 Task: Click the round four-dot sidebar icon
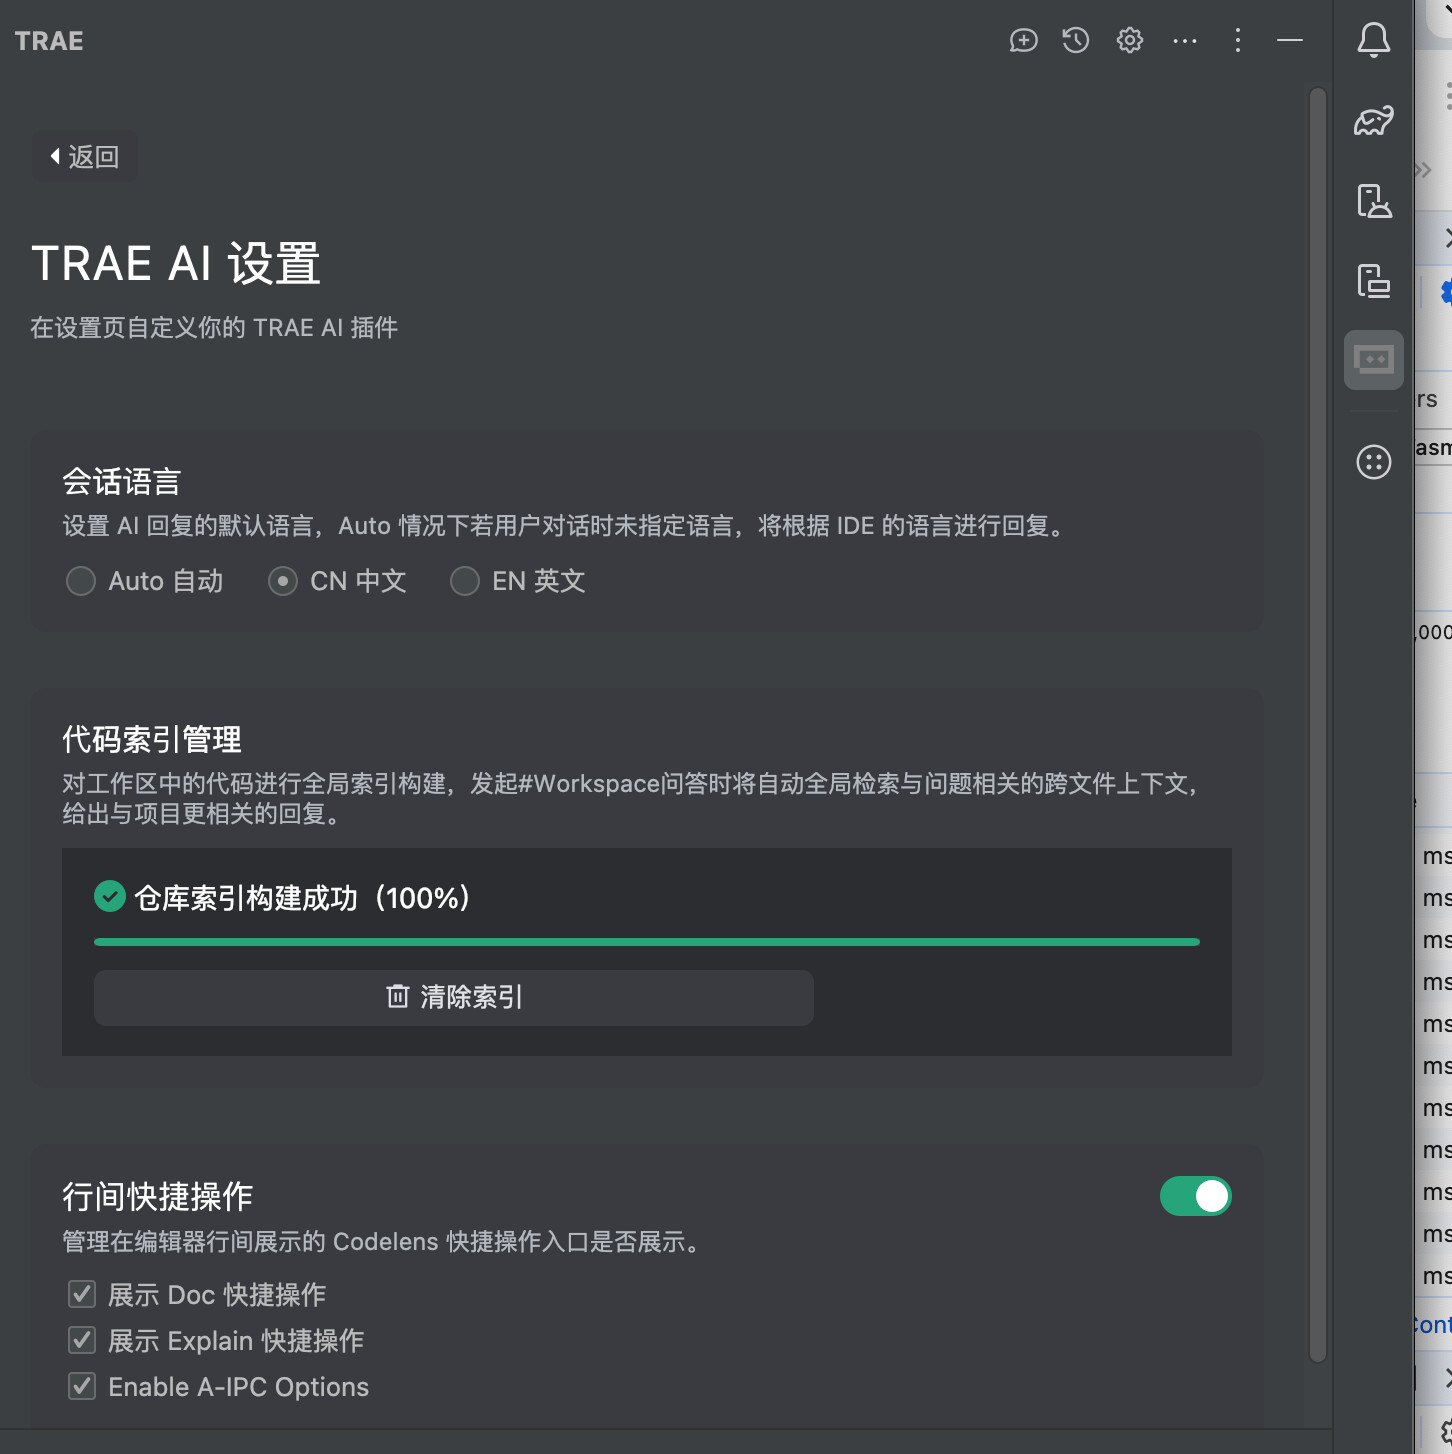pyautogui.click(x=1373, y=462)
